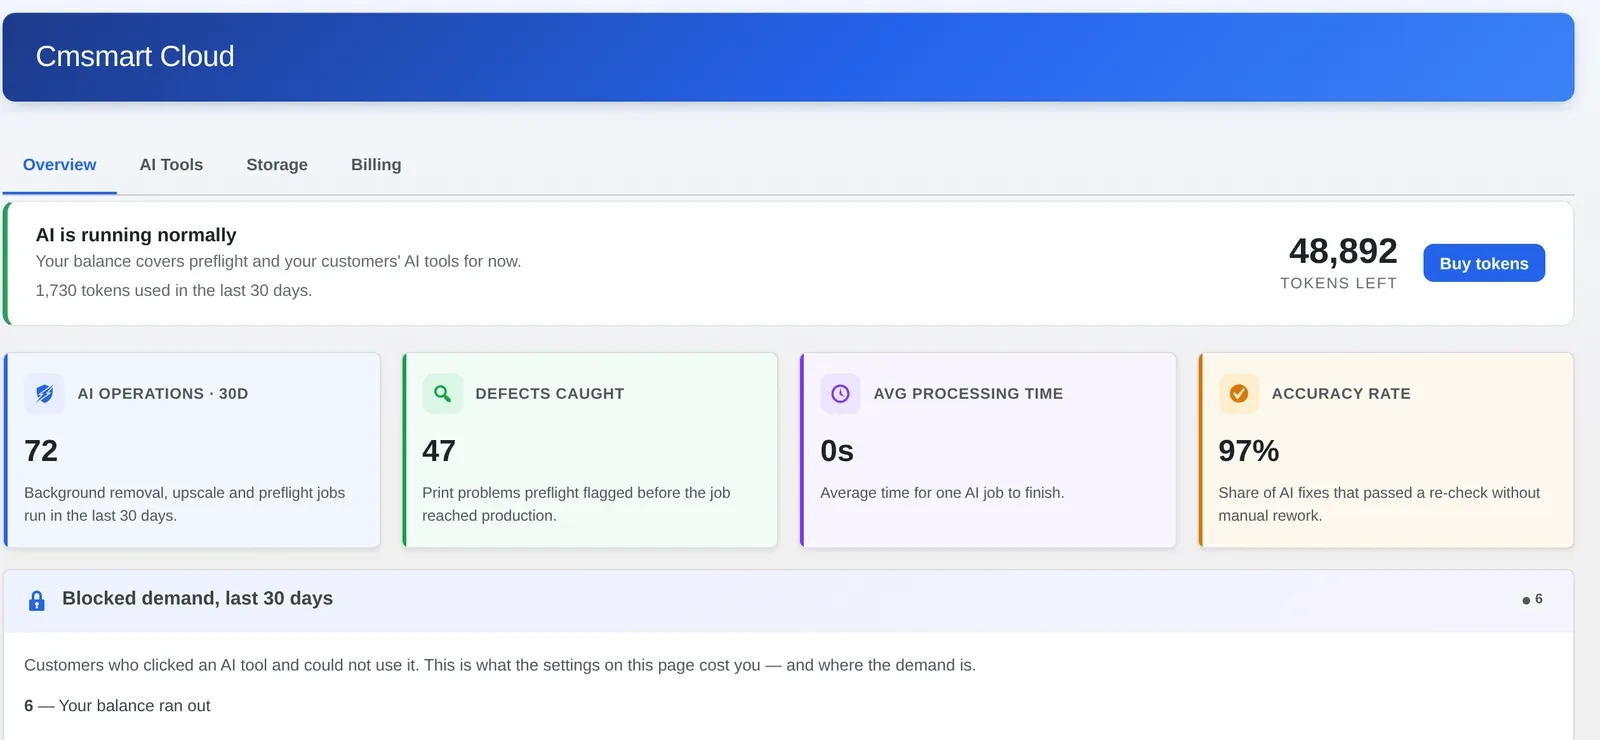The image size is (1600, 740).
Task: Click the Blocked demand lock icon
Action: [37, 600]
